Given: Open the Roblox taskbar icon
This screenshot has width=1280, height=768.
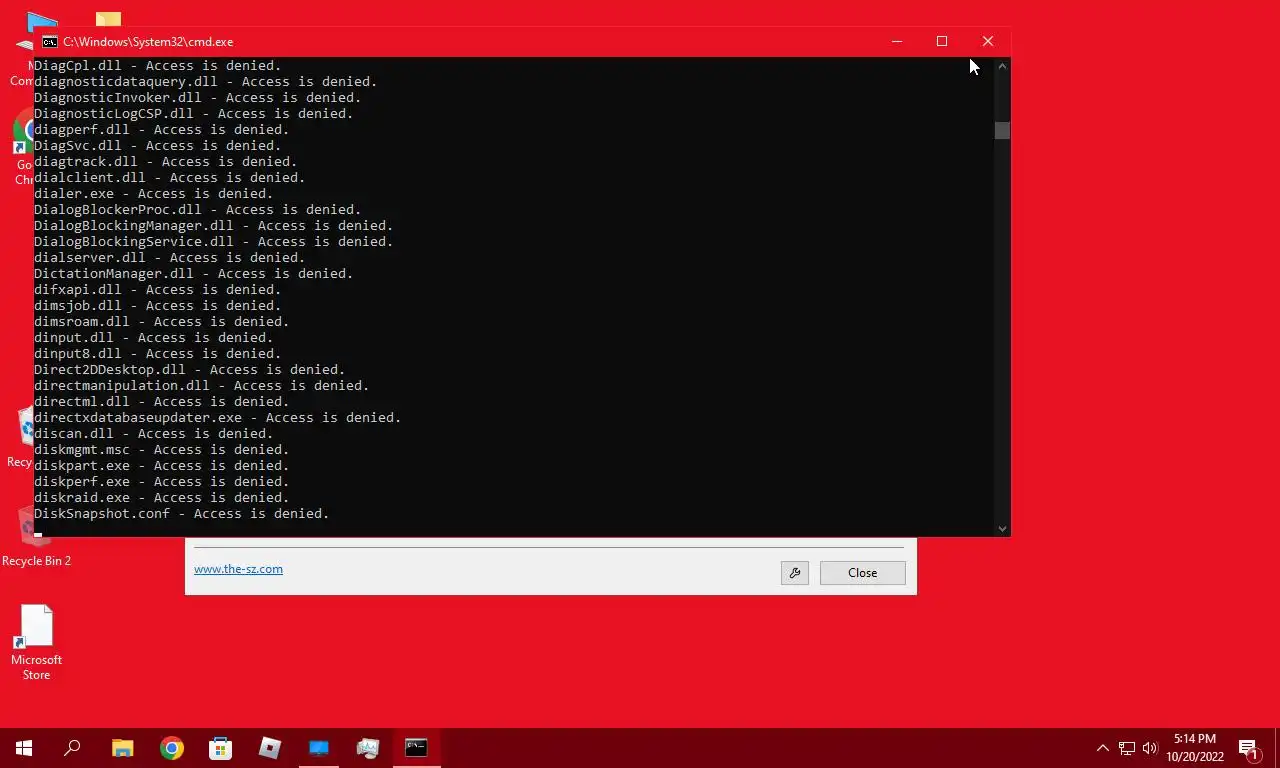Looking at the screenshot, I should click(x=270, y=748).
